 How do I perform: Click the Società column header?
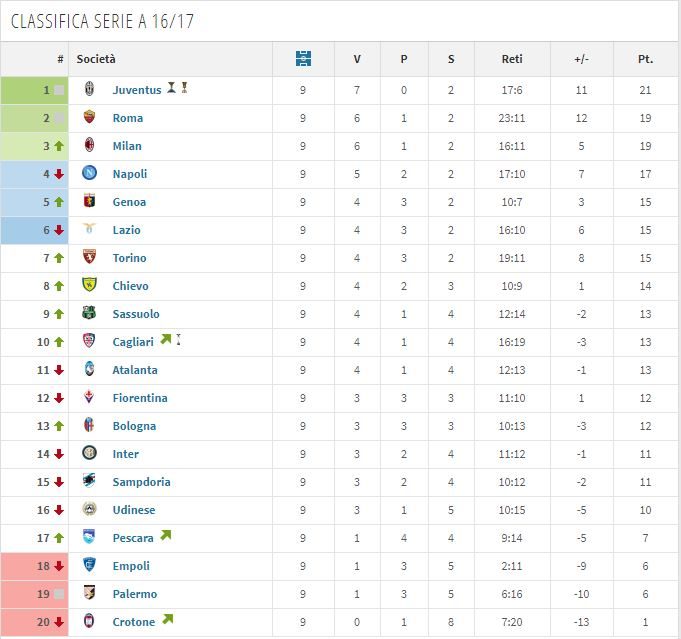click(x=96, y=59)
